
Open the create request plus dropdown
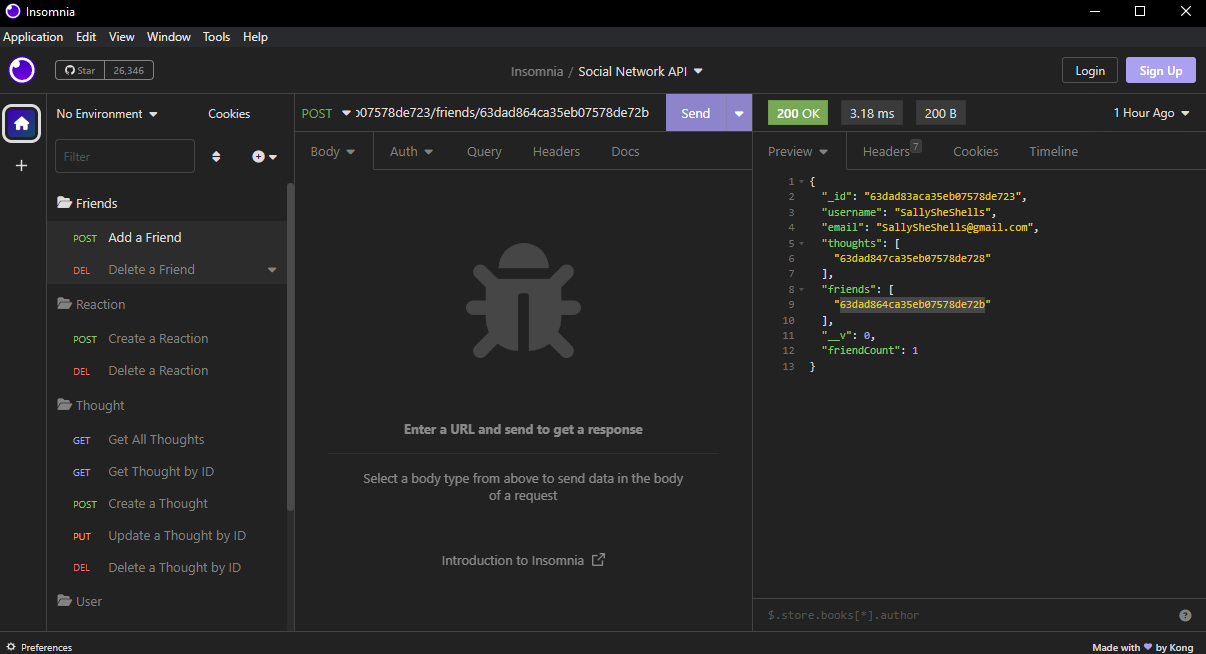264,156
